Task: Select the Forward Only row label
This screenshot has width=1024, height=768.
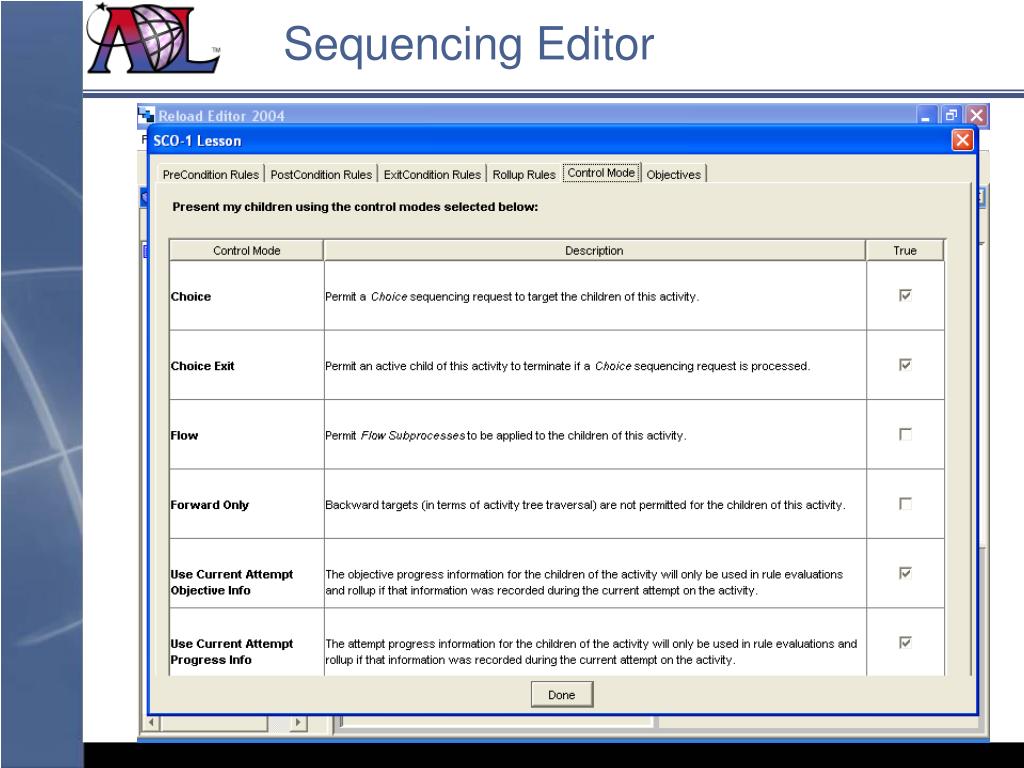Action: [x=210, y=505]
